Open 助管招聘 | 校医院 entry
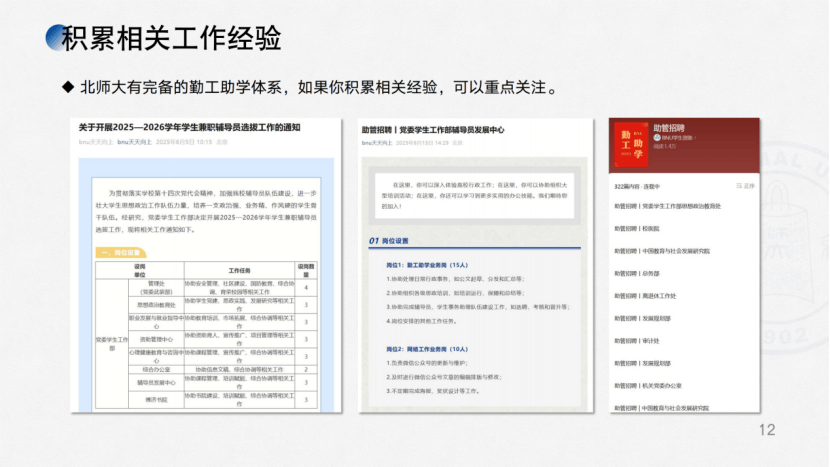This screenshot has height=467, width=830. pyautogui.click(x=636, y=228)
